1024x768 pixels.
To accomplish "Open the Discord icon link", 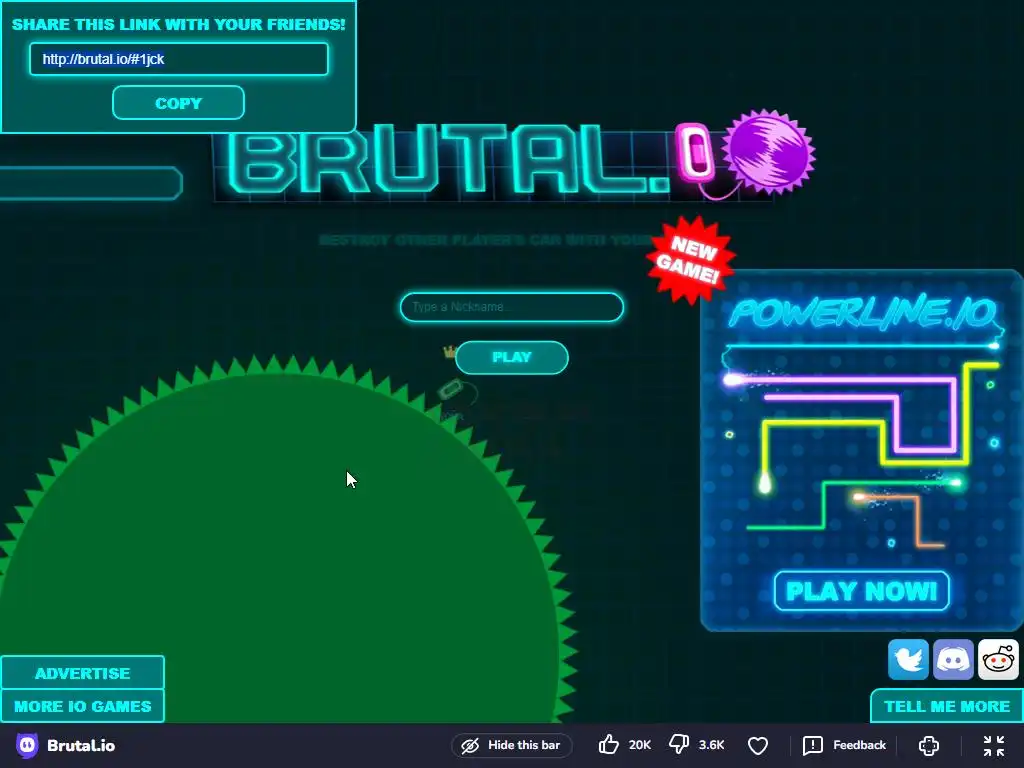I will tap(953, 660).
